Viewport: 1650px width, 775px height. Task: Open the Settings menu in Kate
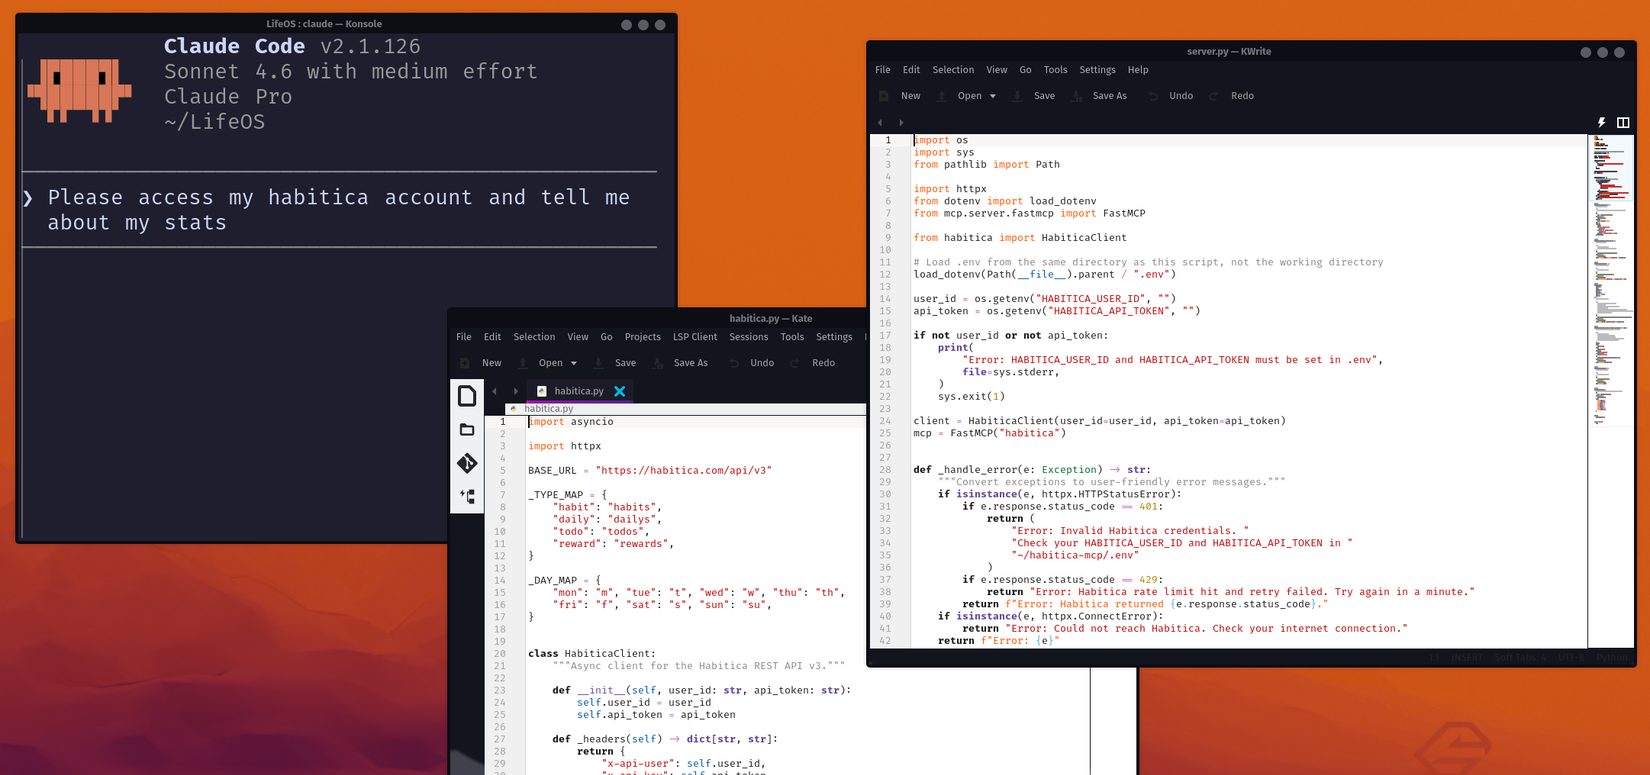[834, 337]
